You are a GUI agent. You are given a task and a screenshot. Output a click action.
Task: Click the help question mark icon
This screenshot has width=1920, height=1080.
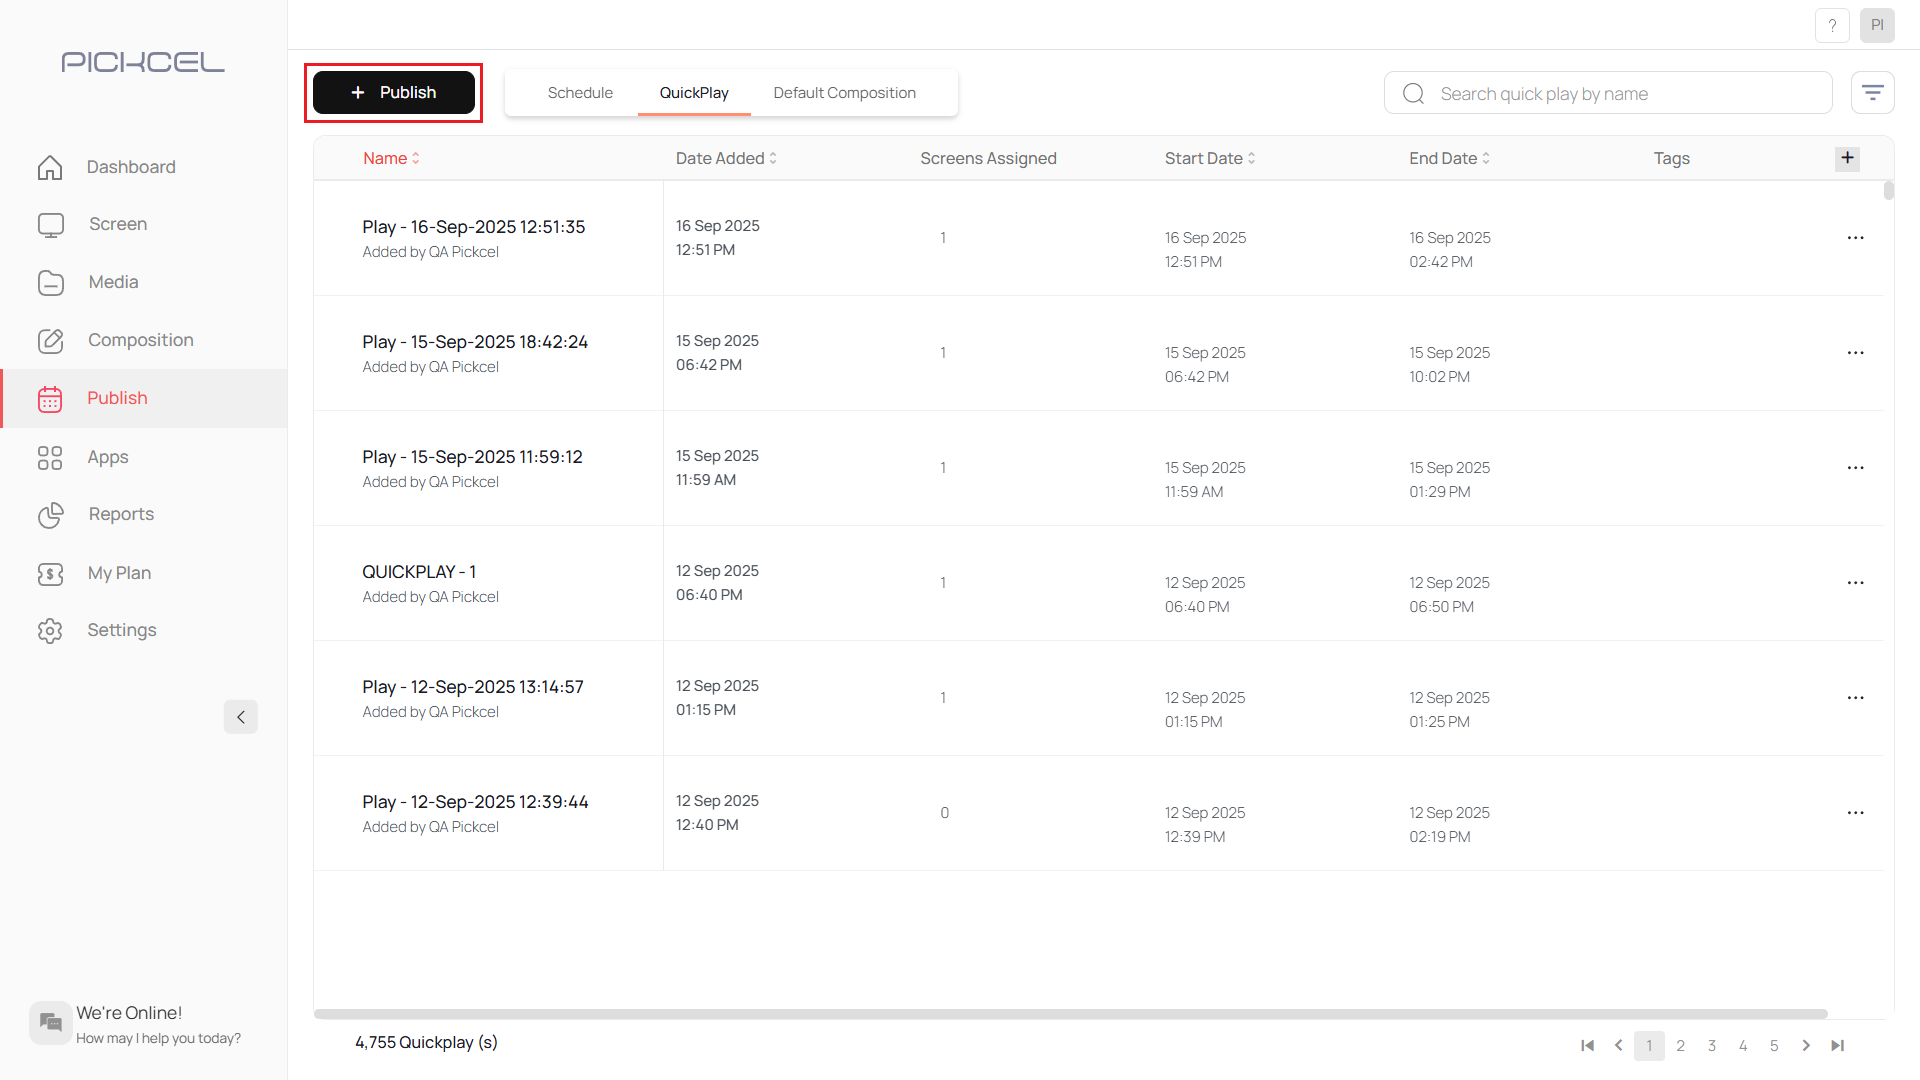(1832, 25)
